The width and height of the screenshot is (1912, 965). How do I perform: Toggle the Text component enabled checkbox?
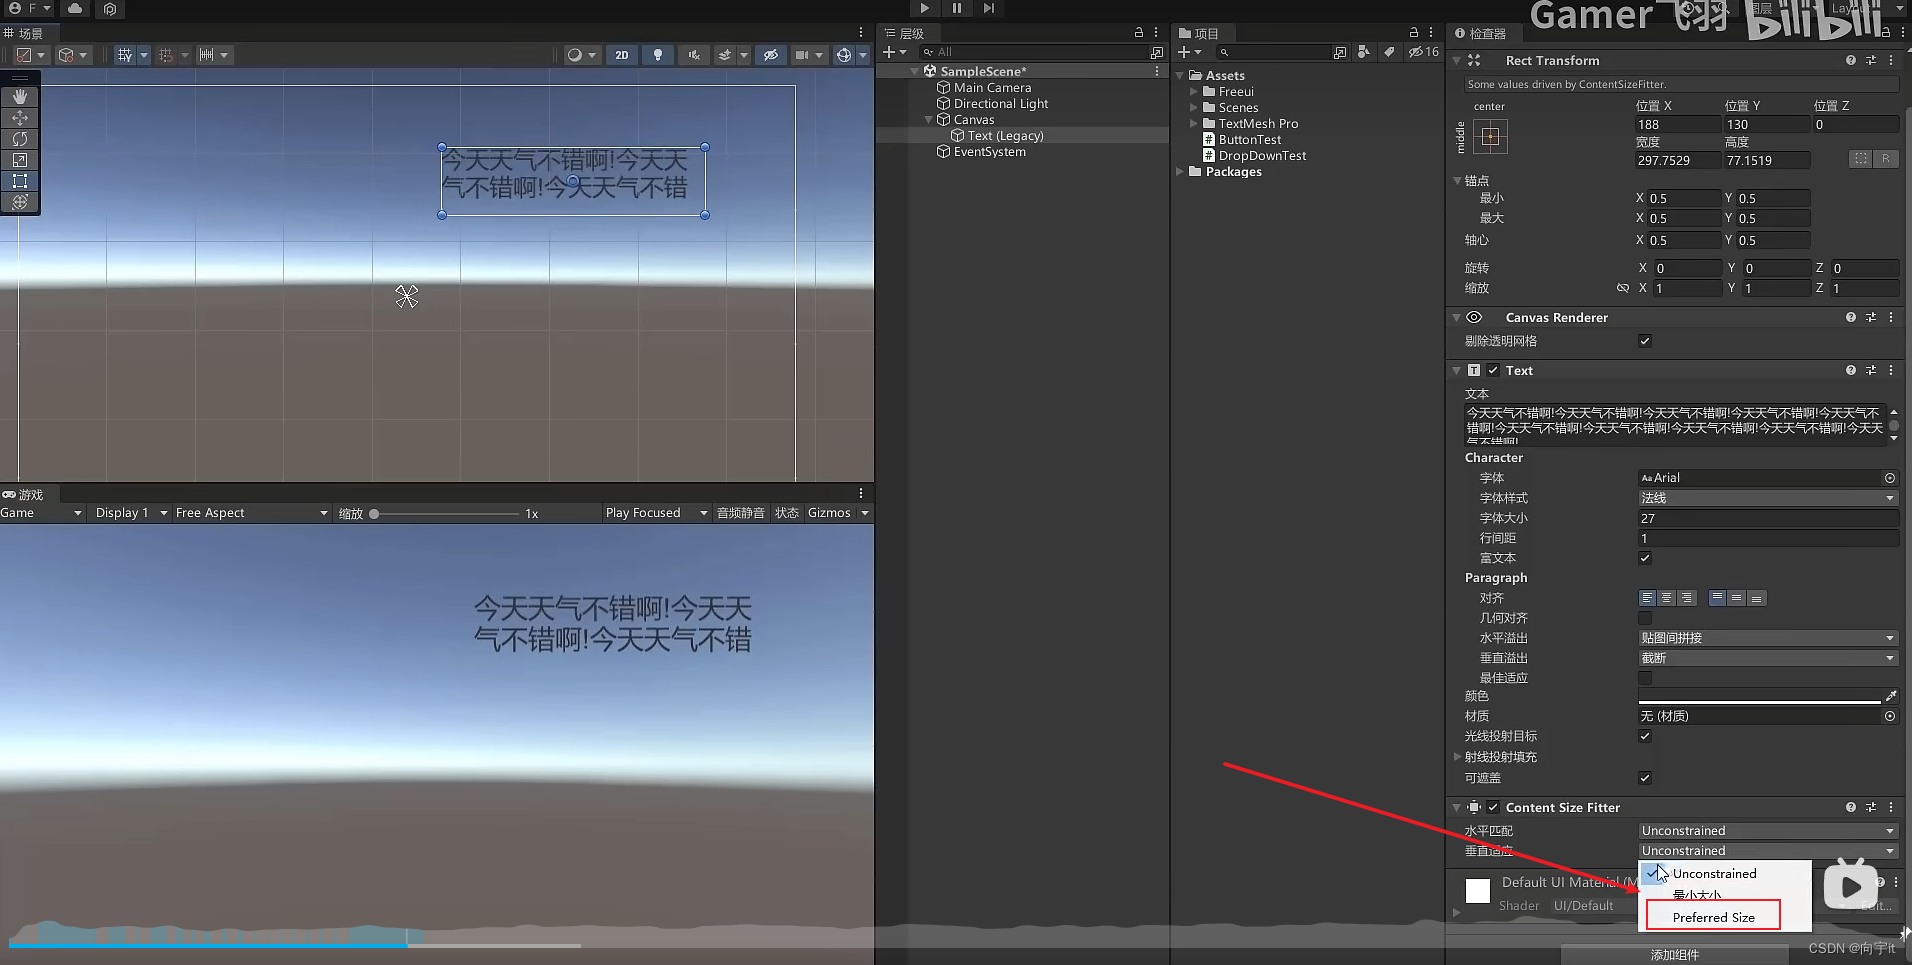click(x=1493, y=370)
